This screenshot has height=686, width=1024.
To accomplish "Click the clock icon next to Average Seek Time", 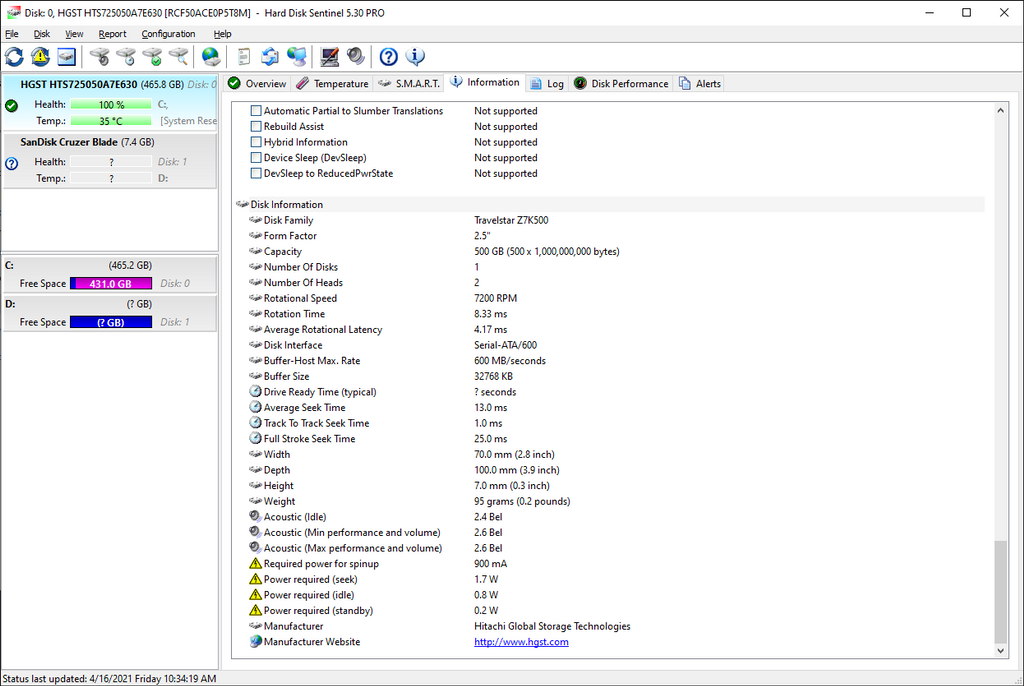I will click(255, 407).
